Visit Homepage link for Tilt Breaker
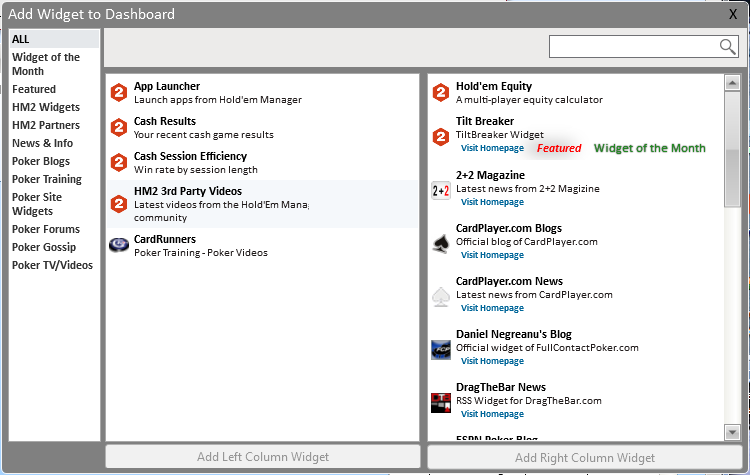 click(492, 148)
